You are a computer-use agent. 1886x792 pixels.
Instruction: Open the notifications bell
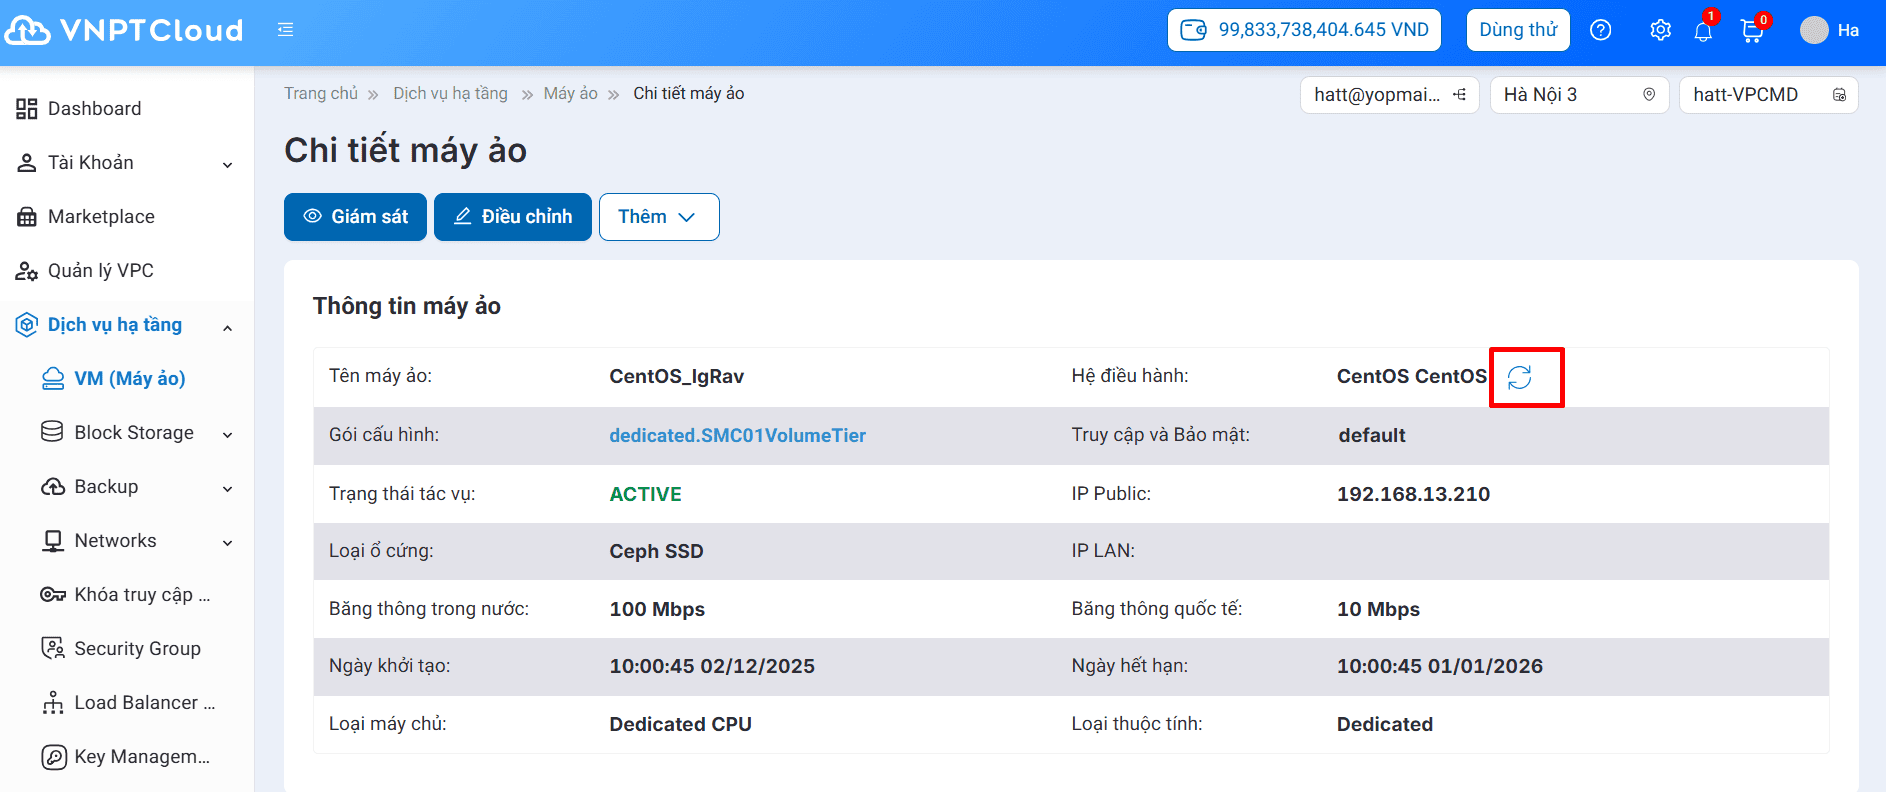[1703, 31]
